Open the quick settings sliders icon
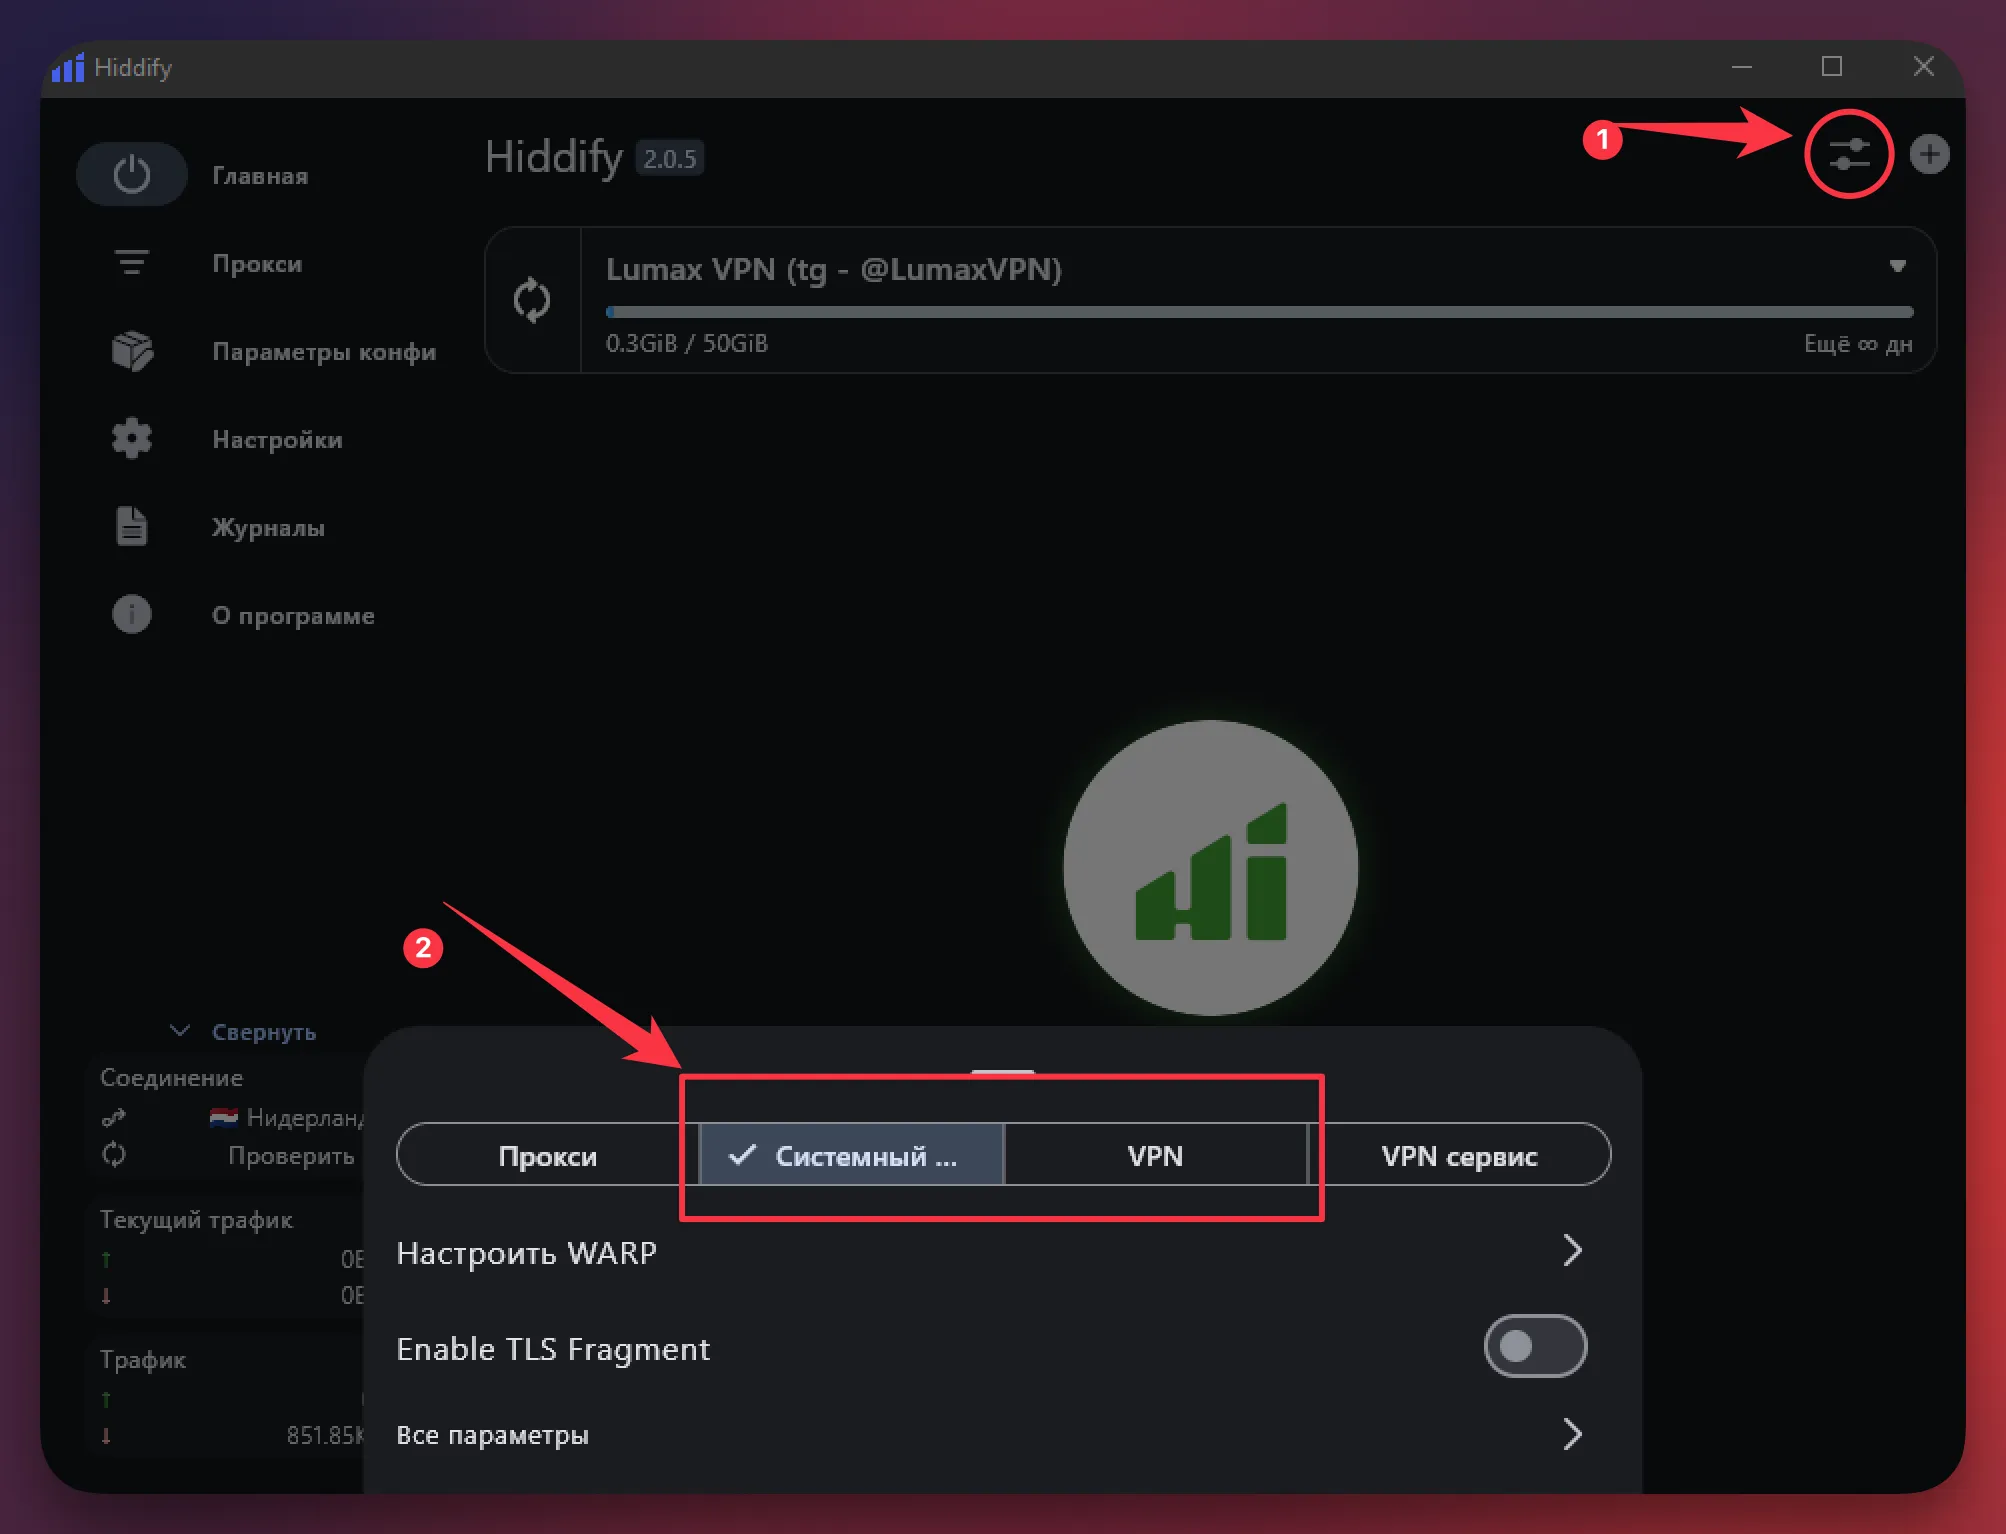The image size is (2006, 1534). point(1849,154)
